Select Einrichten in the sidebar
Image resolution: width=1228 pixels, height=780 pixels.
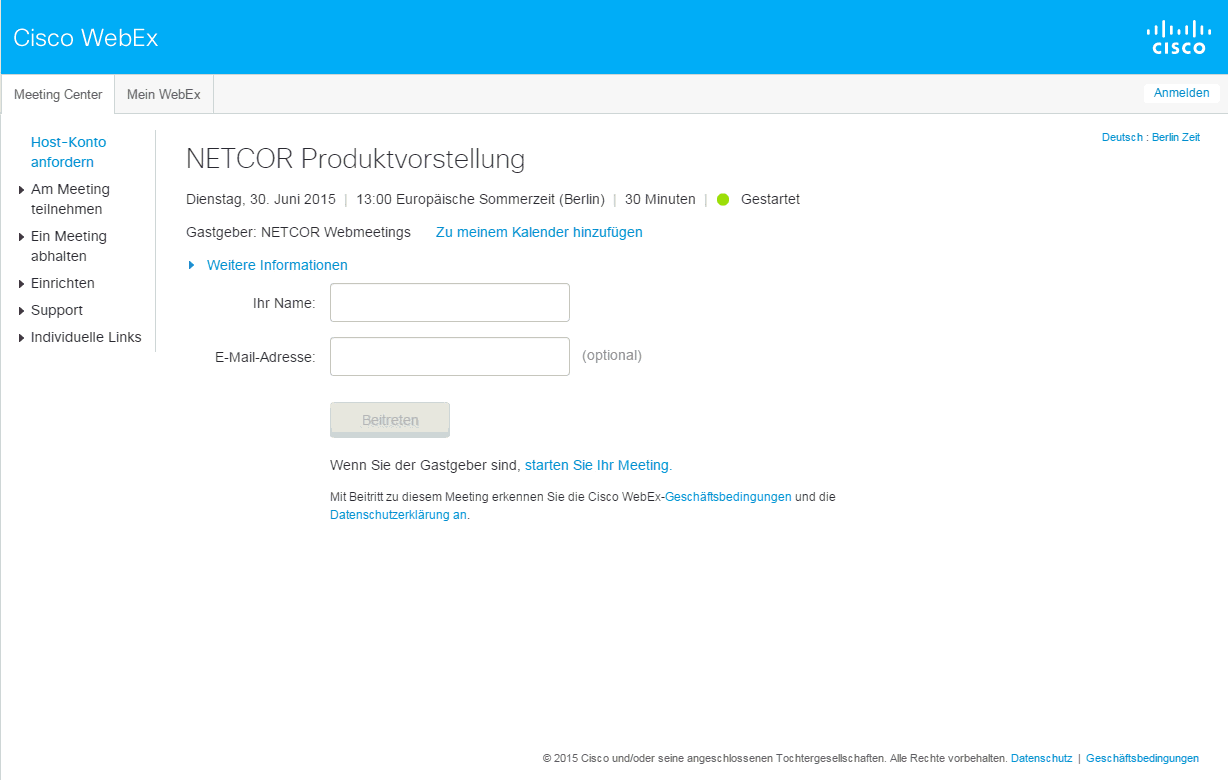pyautogui.click(x=63, y=283)
